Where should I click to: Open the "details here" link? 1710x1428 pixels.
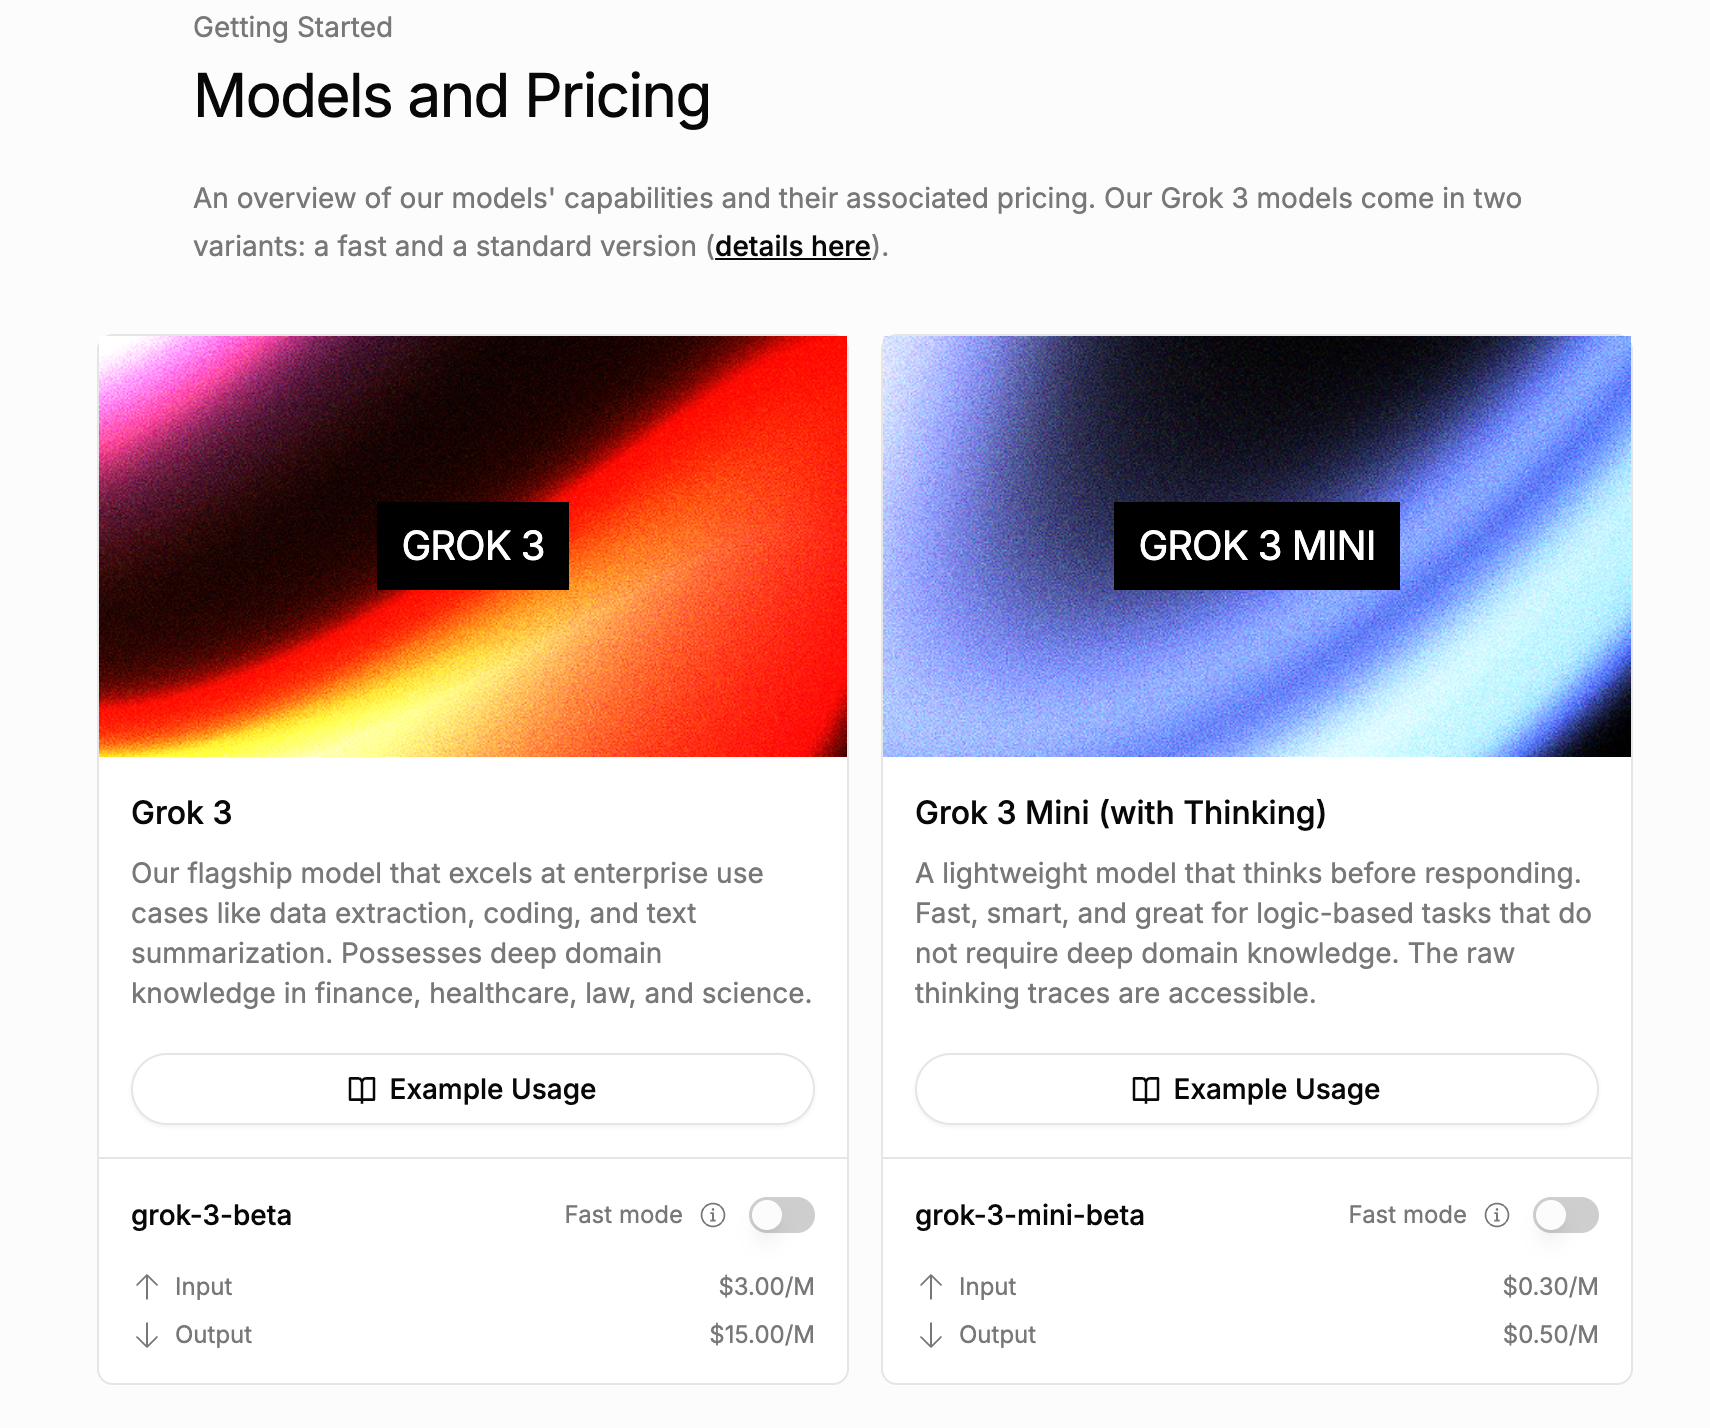(792, 246)
